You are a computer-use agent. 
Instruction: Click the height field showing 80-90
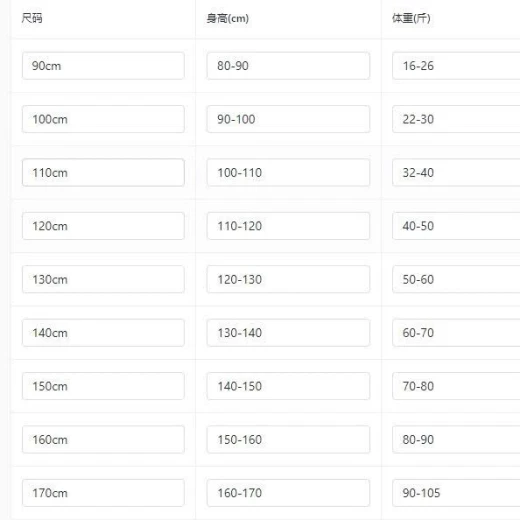click(x=288, y=66)
